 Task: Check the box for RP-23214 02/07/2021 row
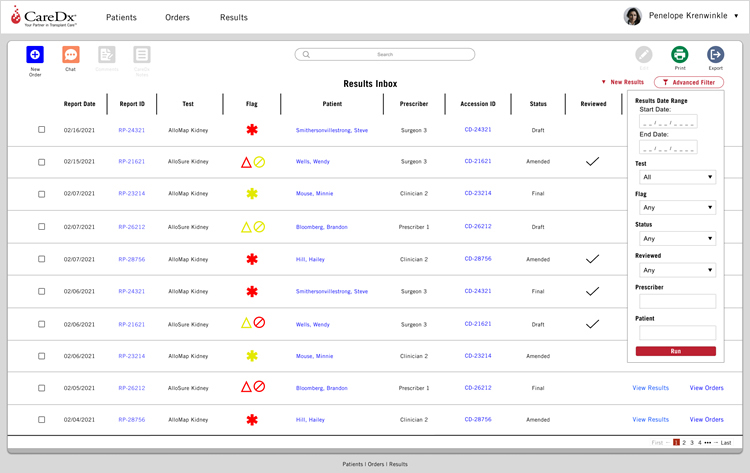coord(42,194)
